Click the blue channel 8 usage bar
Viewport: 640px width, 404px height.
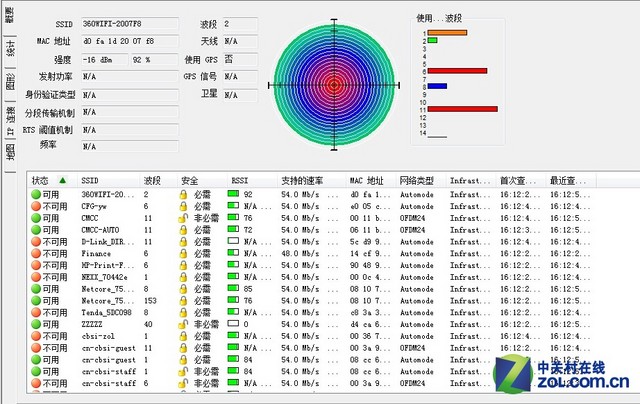pos(437,86)
